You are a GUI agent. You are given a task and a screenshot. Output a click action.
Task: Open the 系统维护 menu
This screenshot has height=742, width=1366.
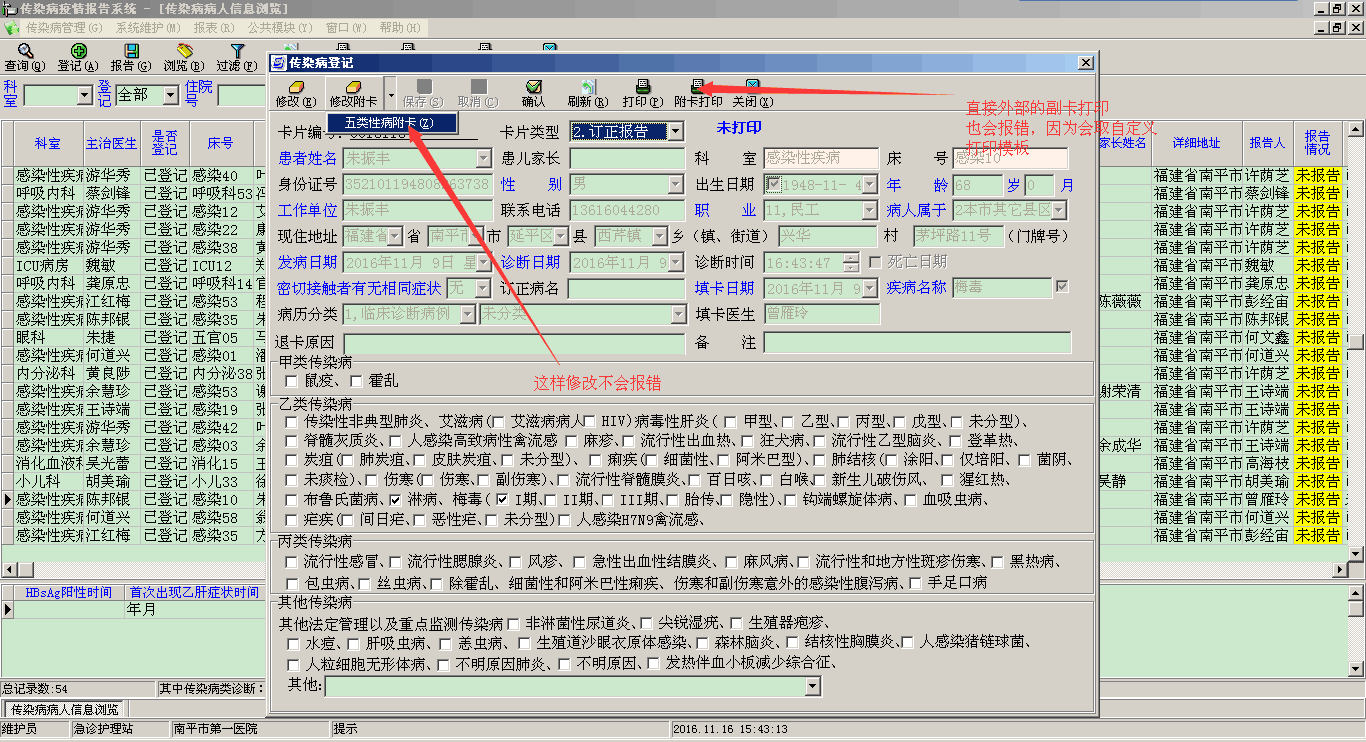pos(149,27)
